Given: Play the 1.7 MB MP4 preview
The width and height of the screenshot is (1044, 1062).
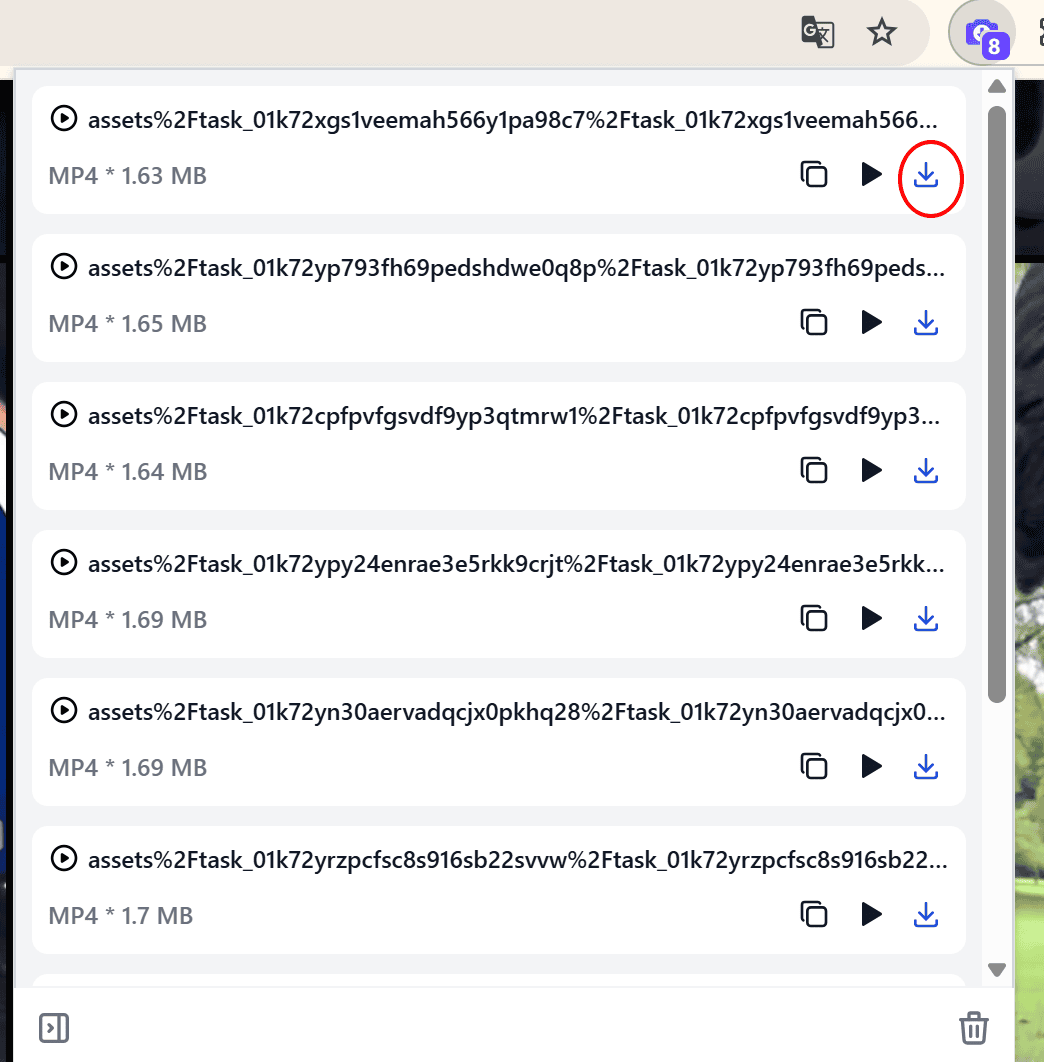Looking at the screenshot, I should click(x=871, y=914).
